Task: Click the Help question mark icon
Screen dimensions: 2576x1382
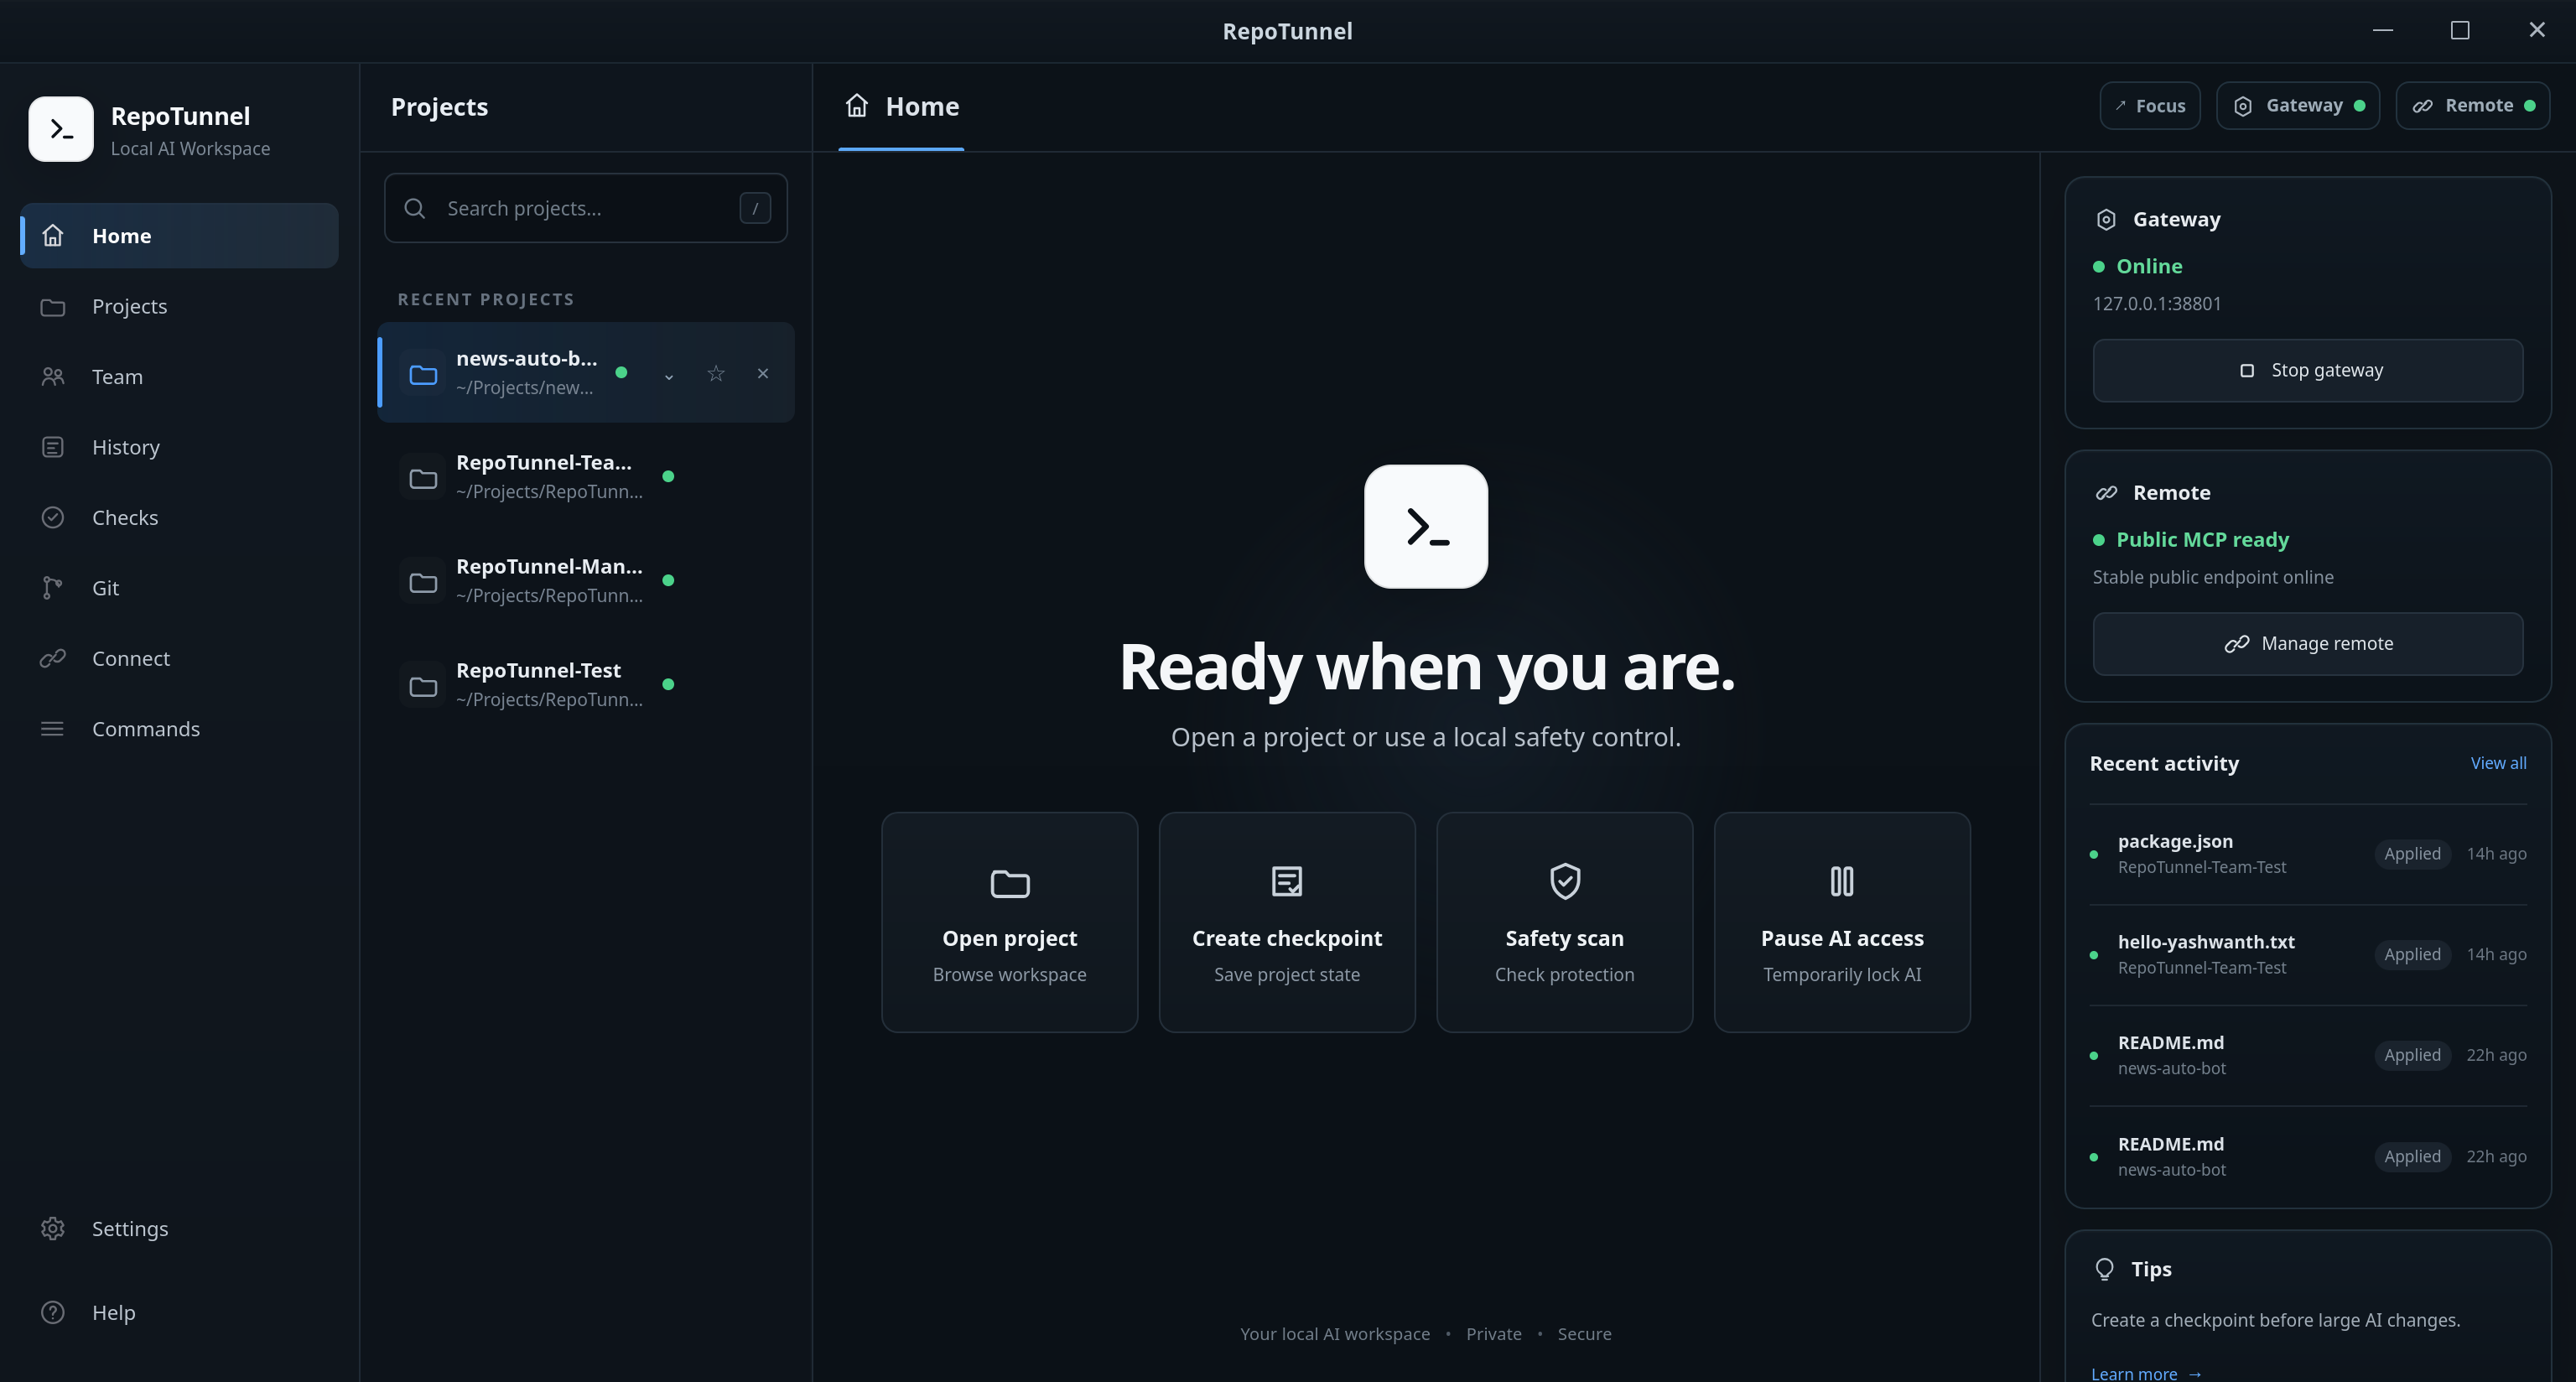Action: click(53, 1313)
